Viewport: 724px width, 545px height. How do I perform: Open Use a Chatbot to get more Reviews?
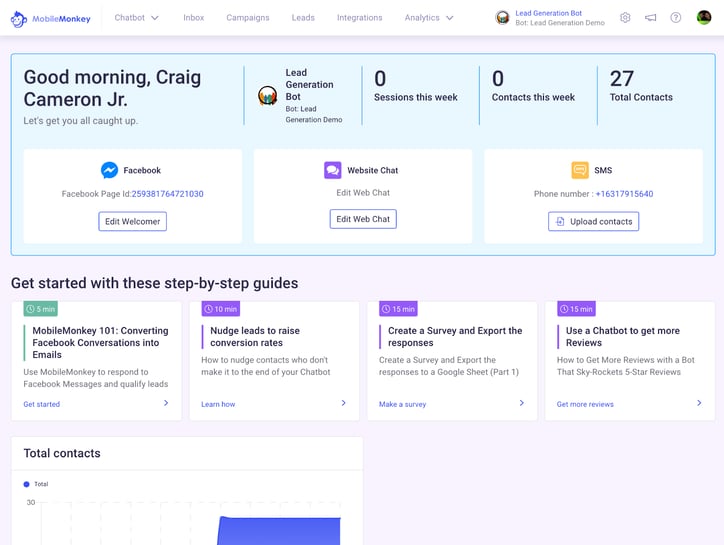622,337
